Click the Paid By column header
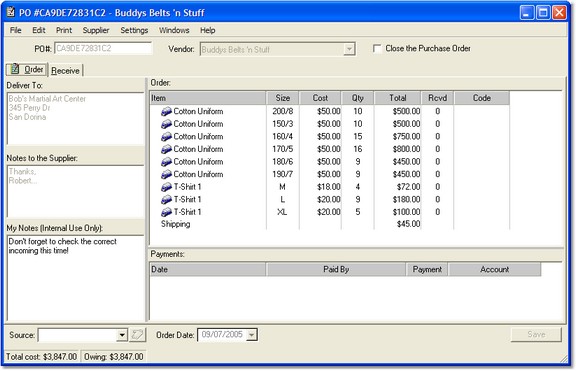 click(336, 269)
